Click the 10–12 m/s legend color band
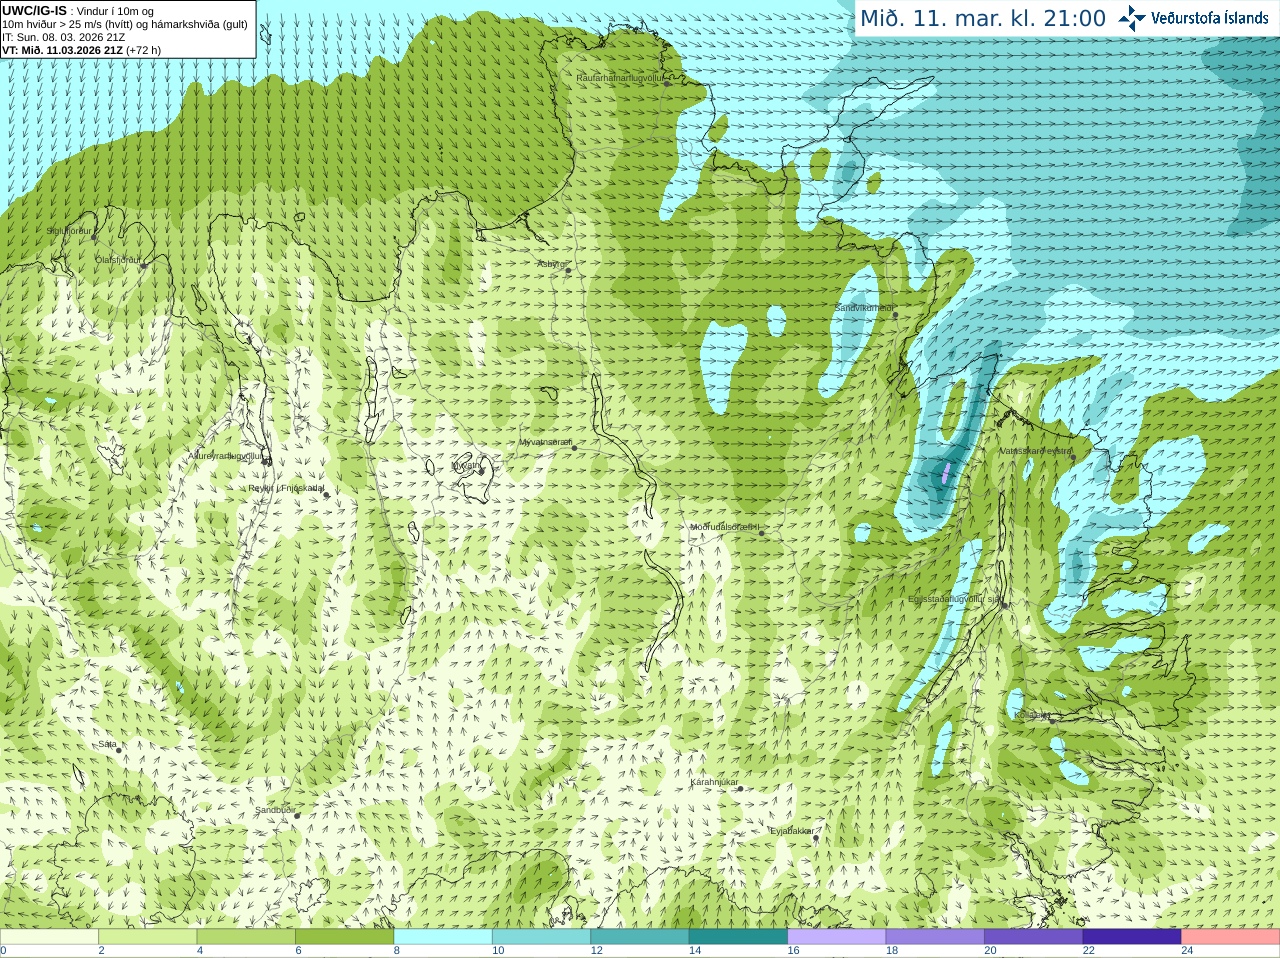Viewport: 1280px width, 958px height. (541, 937)
